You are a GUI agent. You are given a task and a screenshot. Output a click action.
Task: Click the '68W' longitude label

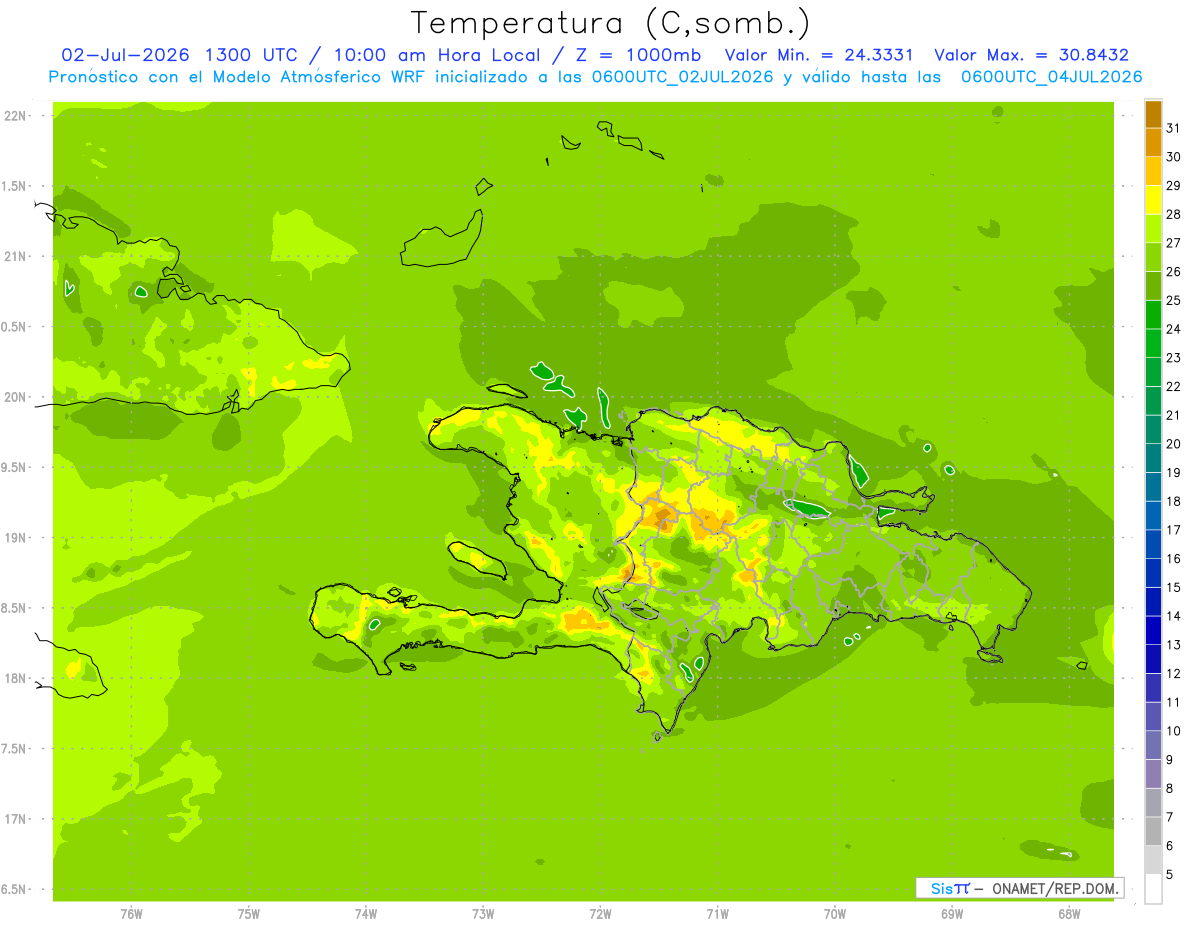click(x=1069, y=914)
